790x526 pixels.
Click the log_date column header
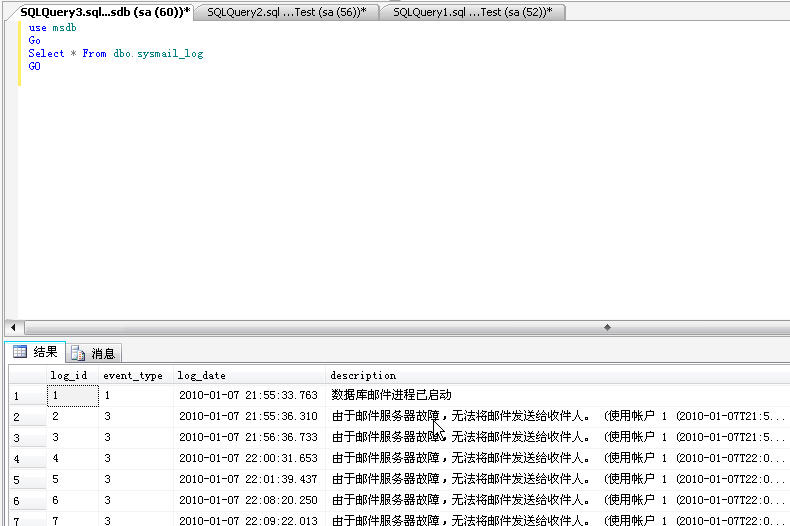point(249,375)
